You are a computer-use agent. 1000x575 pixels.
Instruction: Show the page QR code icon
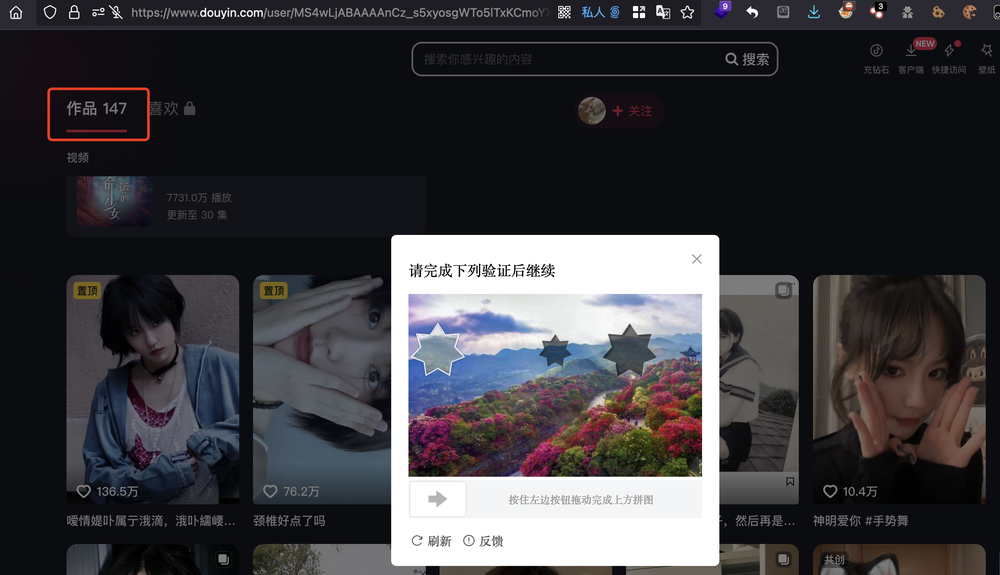point(564,12)
